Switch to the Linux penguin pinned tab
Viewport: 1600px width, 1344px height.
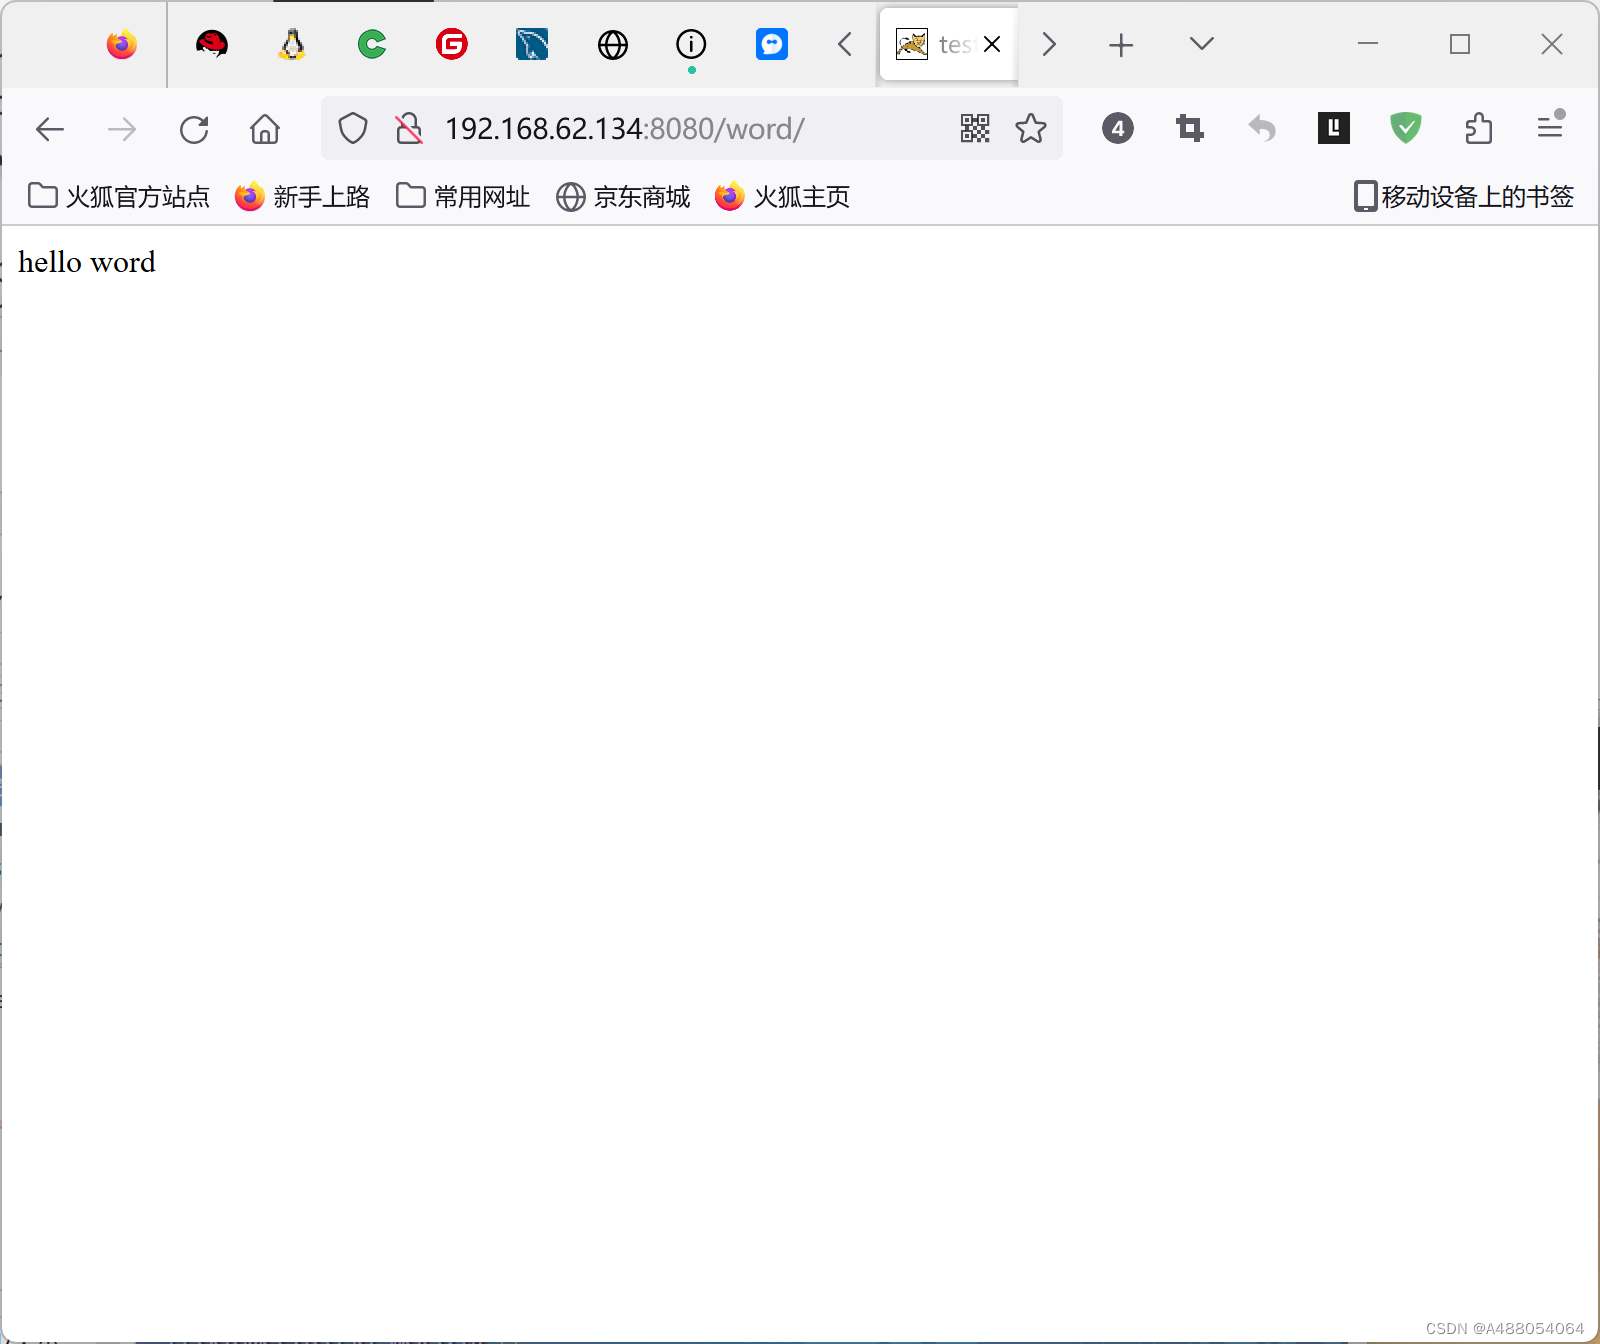click(x=292, y=44)
